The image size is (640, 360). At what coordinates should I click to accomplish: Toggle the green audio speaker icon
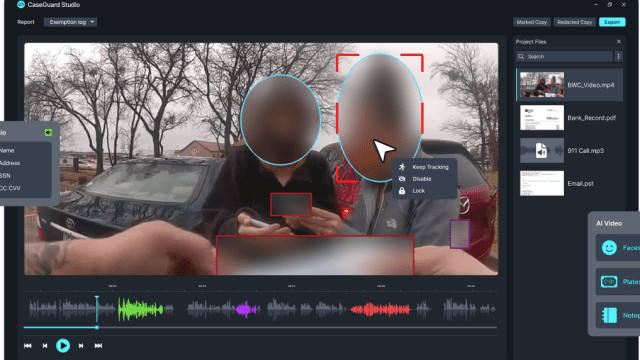tap(48, 132)
